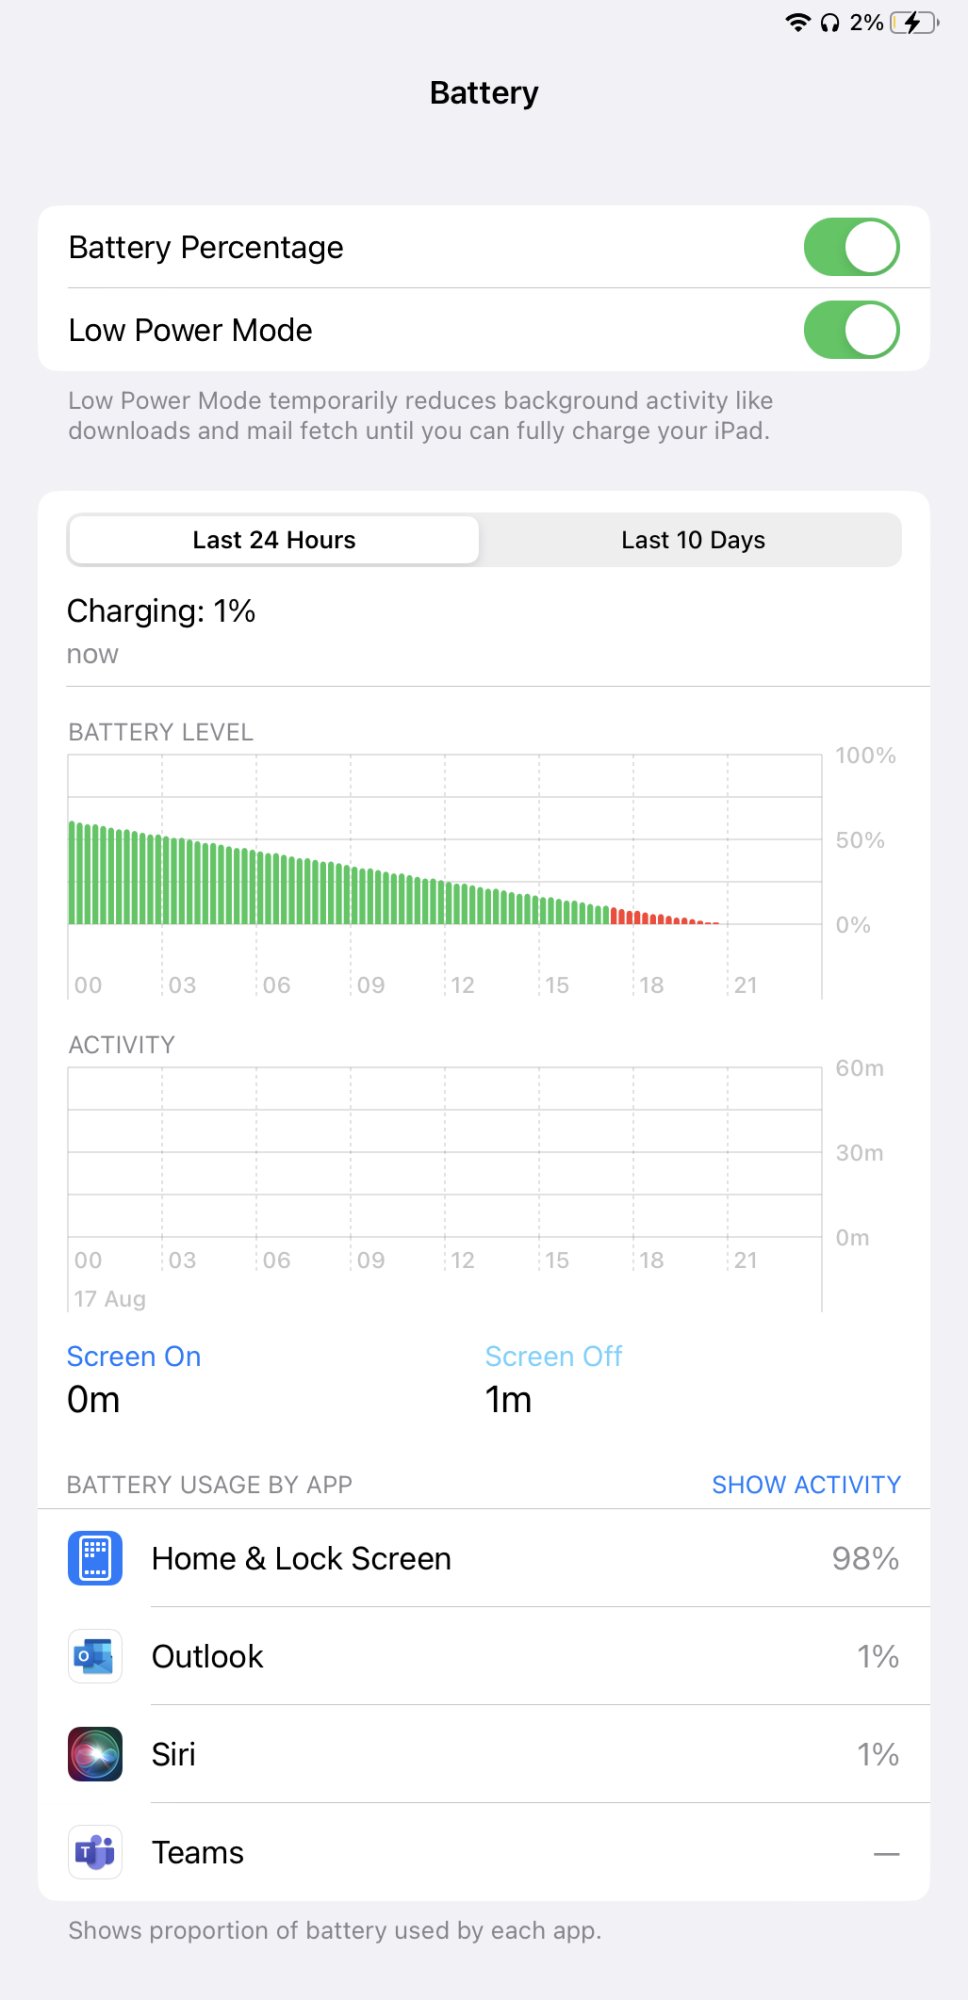Tap the SHOW ACTIVITY link
The width and height of the screenshot is (968, 2000).
(x=806, y=1485)
